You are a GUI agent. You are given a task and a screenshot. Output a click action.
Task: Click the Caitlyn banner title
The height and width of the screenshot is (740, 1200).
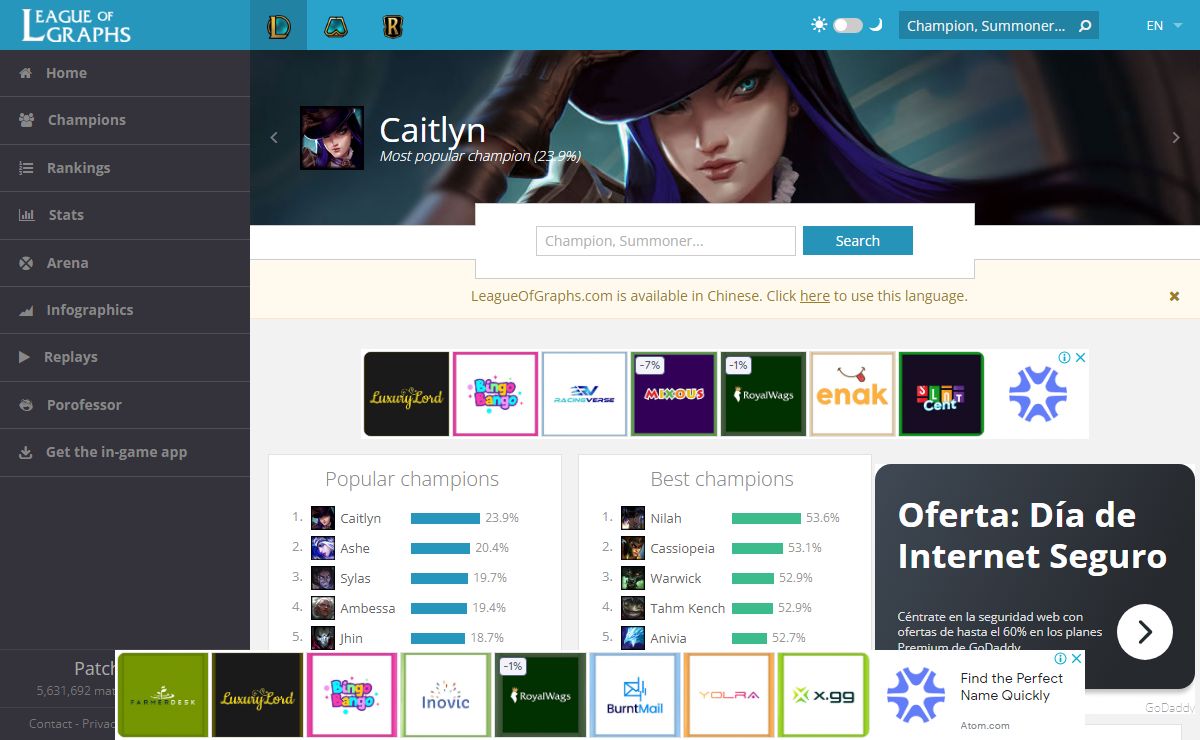[433, 130]
